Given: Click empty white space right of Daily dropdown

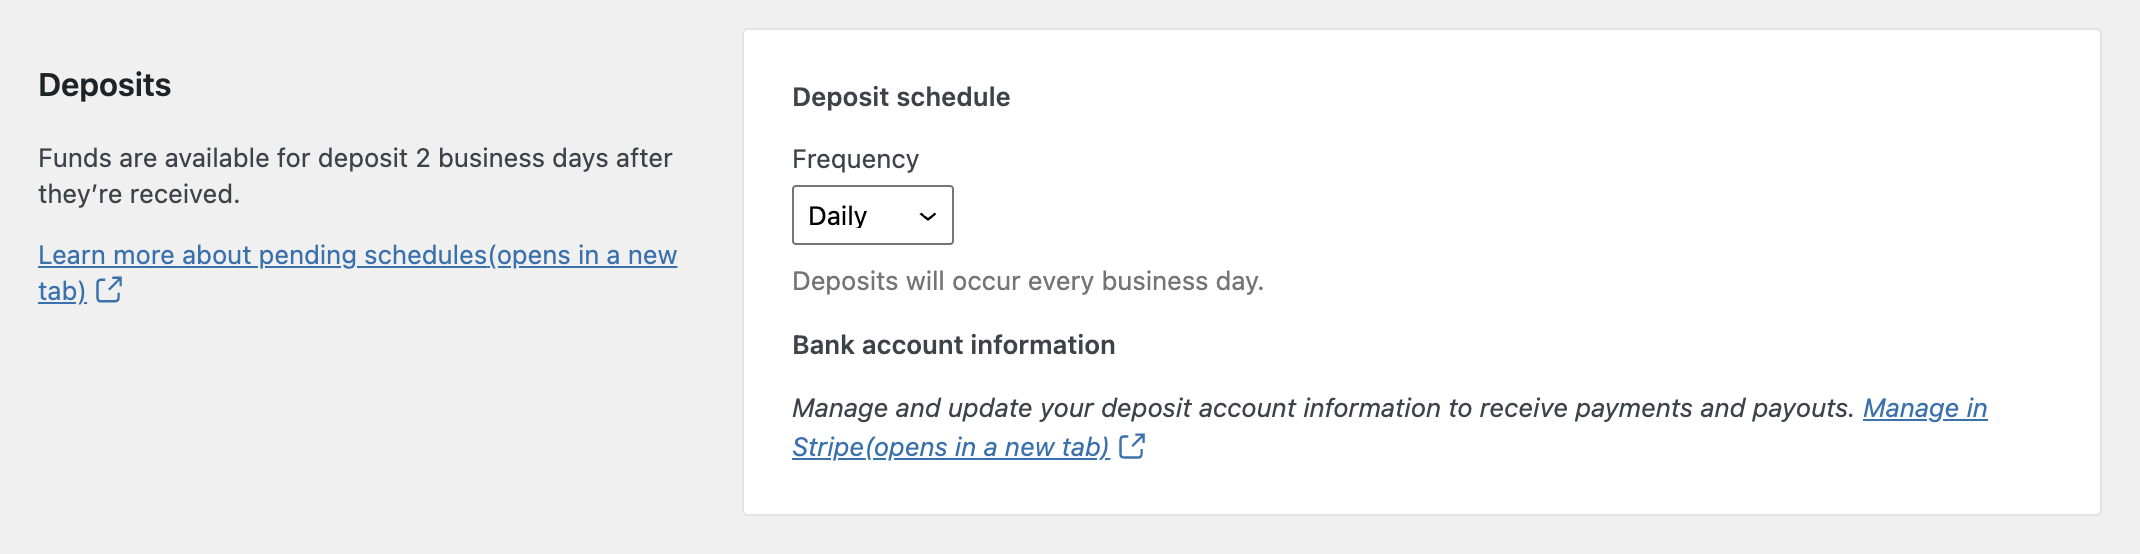Looking at the screenshot, I should tap(1400, 215).
